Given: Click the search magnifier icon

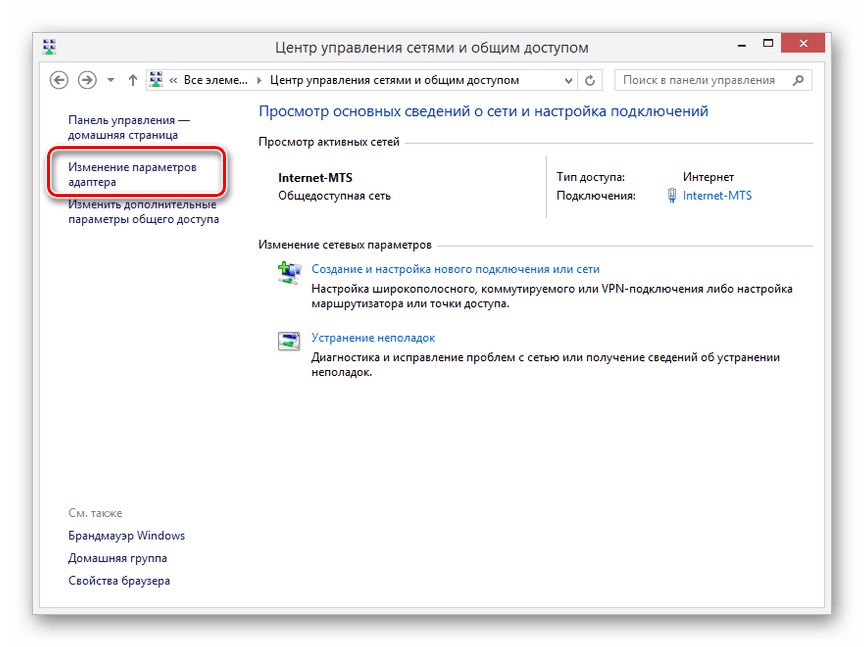Looking at the screenshot, I should [798, 80].
